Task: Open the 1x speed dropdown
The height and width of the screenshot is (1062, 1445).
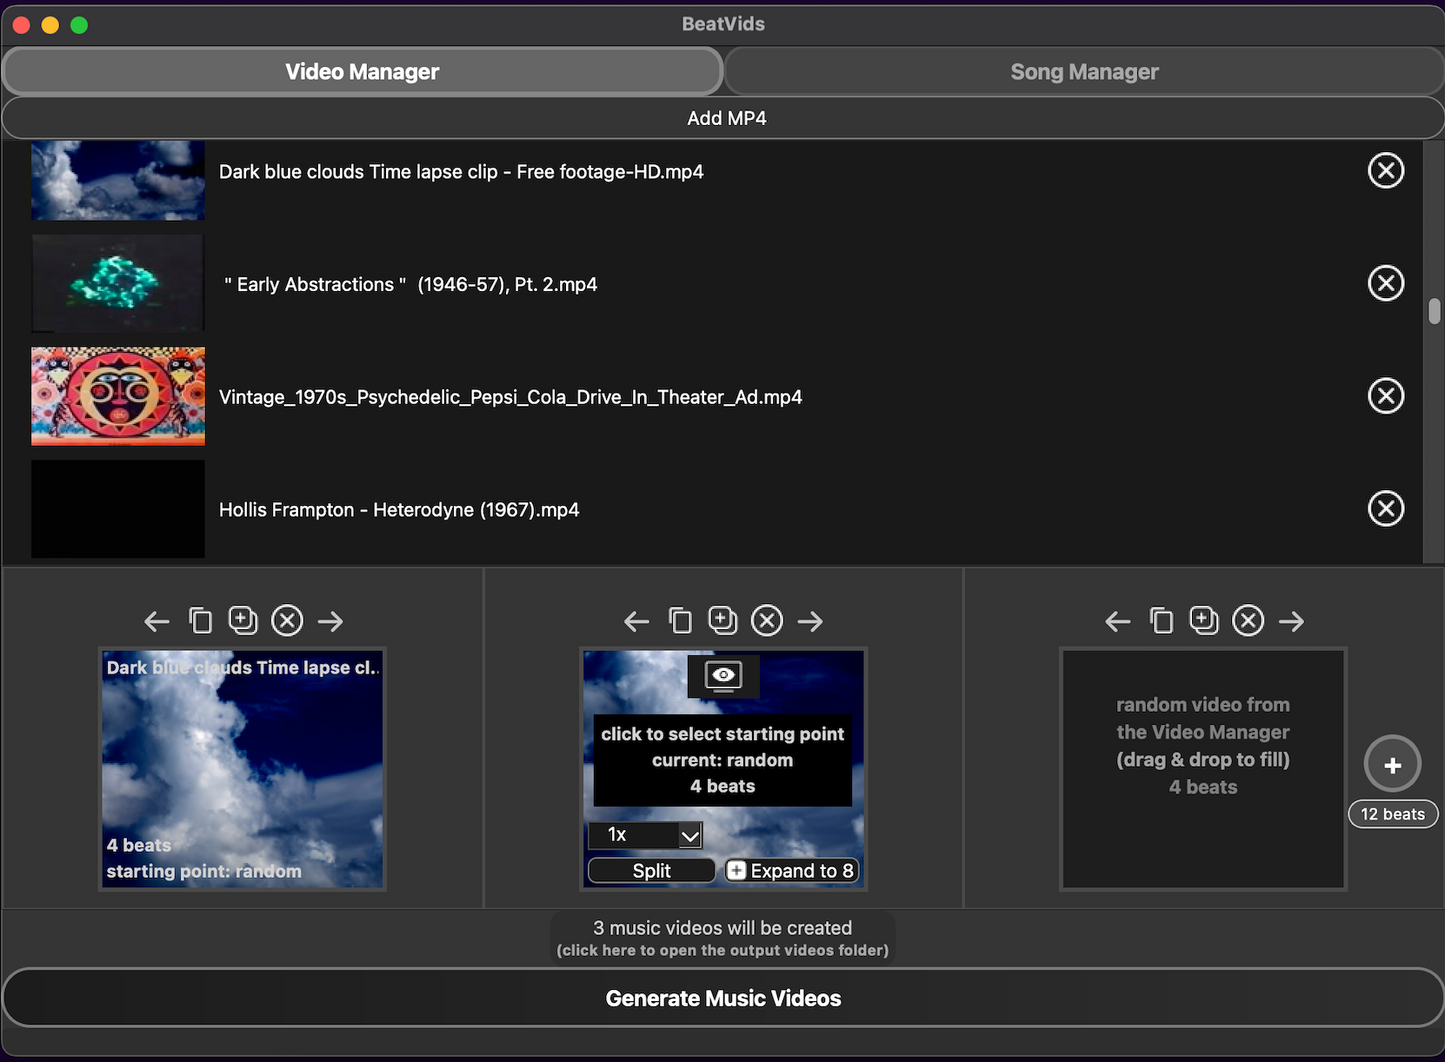Action: point(645,834)
